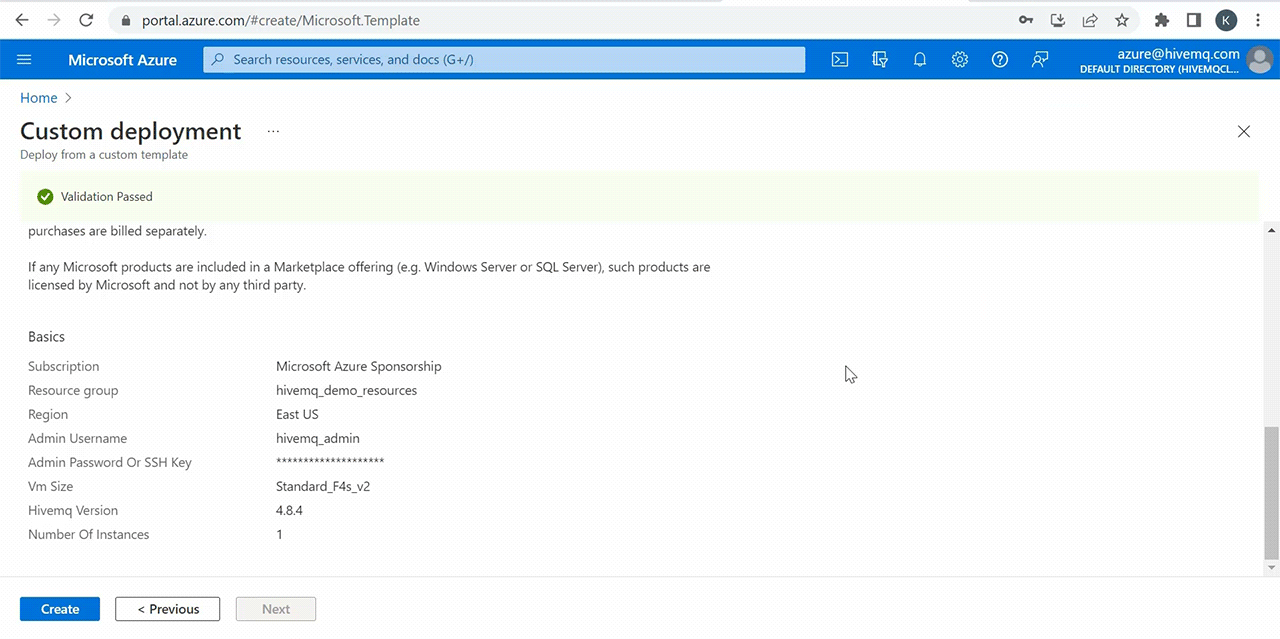Click the Admin Password Or SSH Key label

point(110,462)
